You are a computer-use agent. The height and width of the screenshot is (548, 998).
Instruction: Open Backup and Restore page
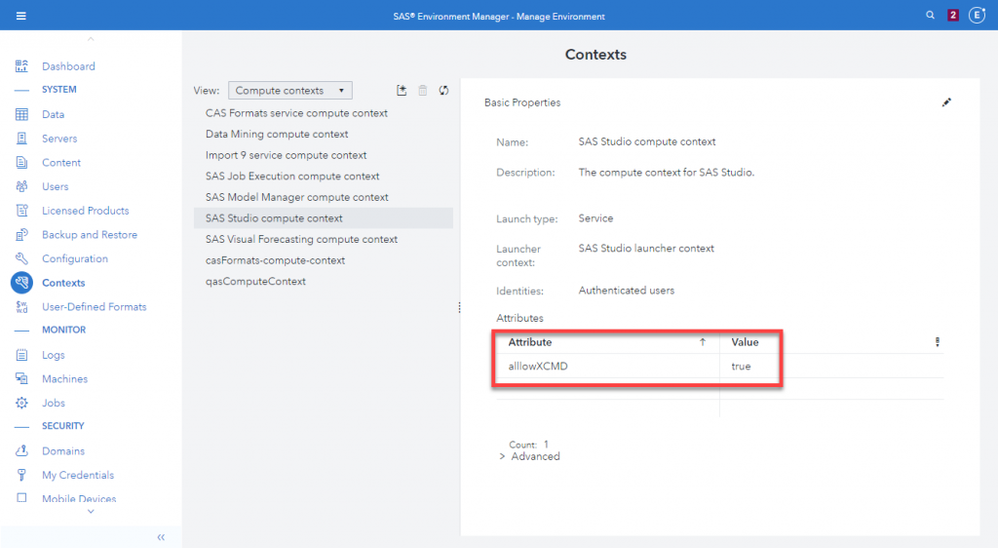coord(90,235)
